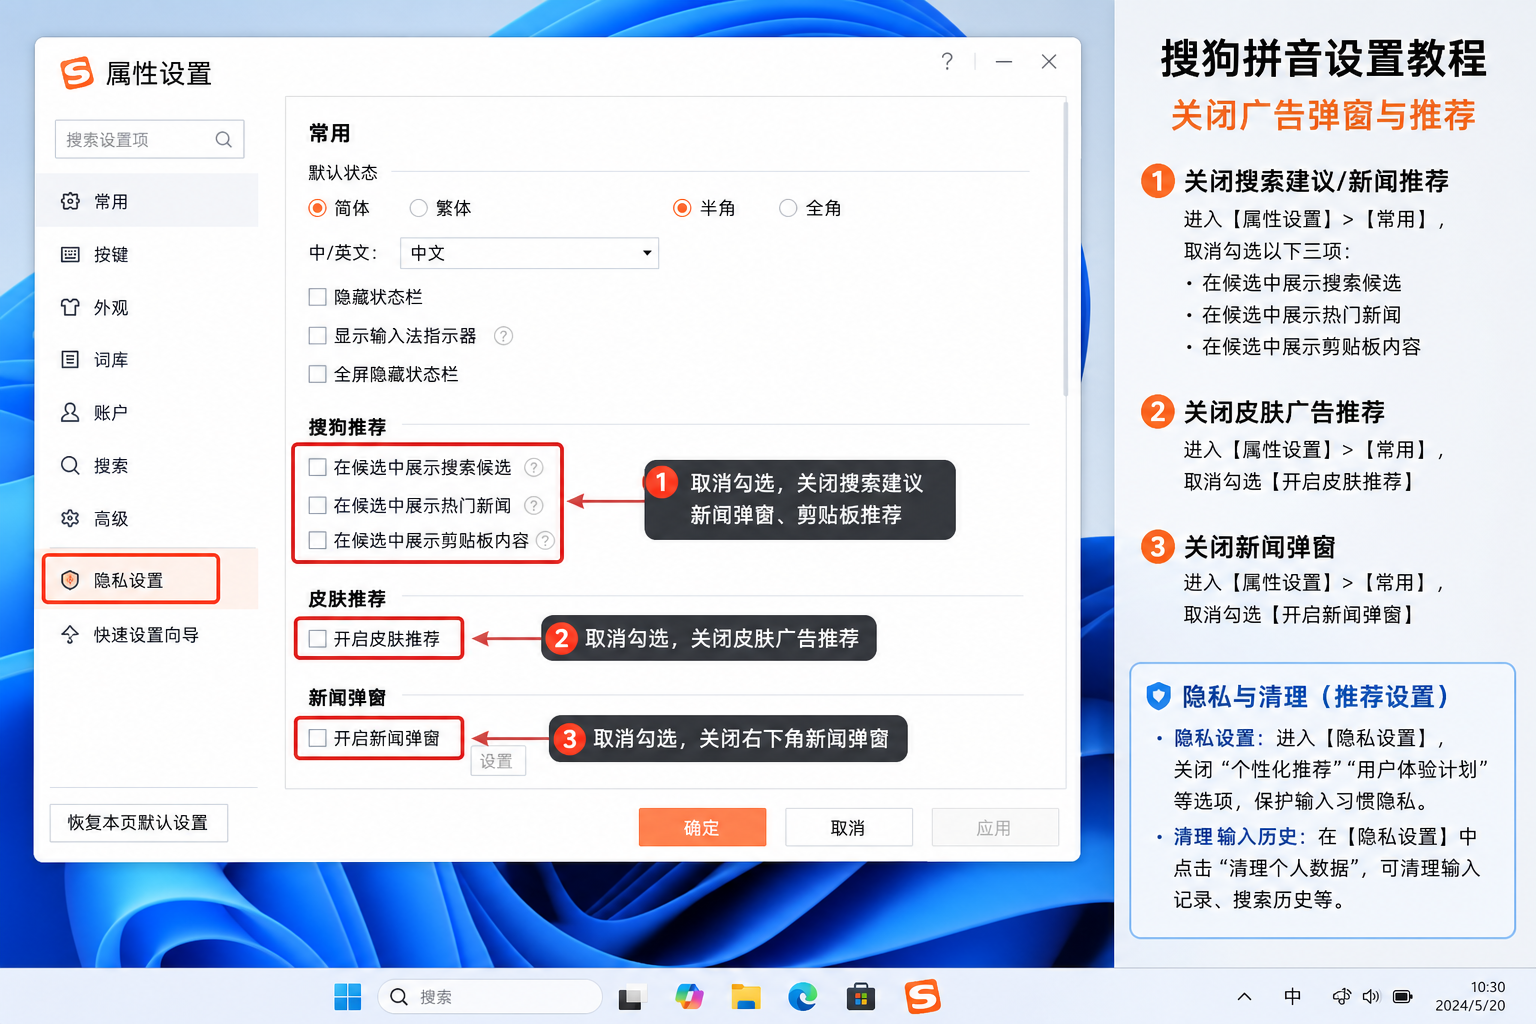Open the 中/英文 language dropdown
Image resolution: width=1536 pixels, height=1024 pixels.
(x=529, y=253)
